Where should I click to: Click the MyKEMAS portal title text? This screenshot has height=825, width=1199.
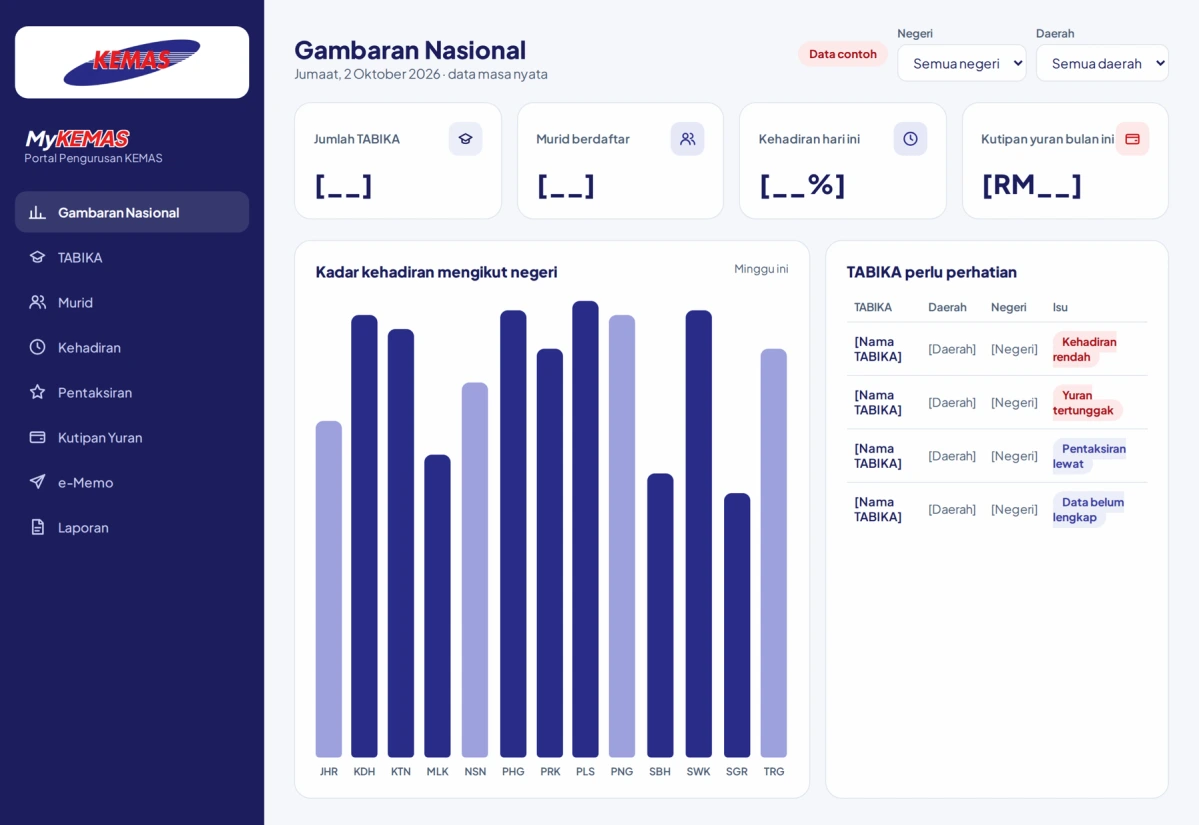click(77, 139)
